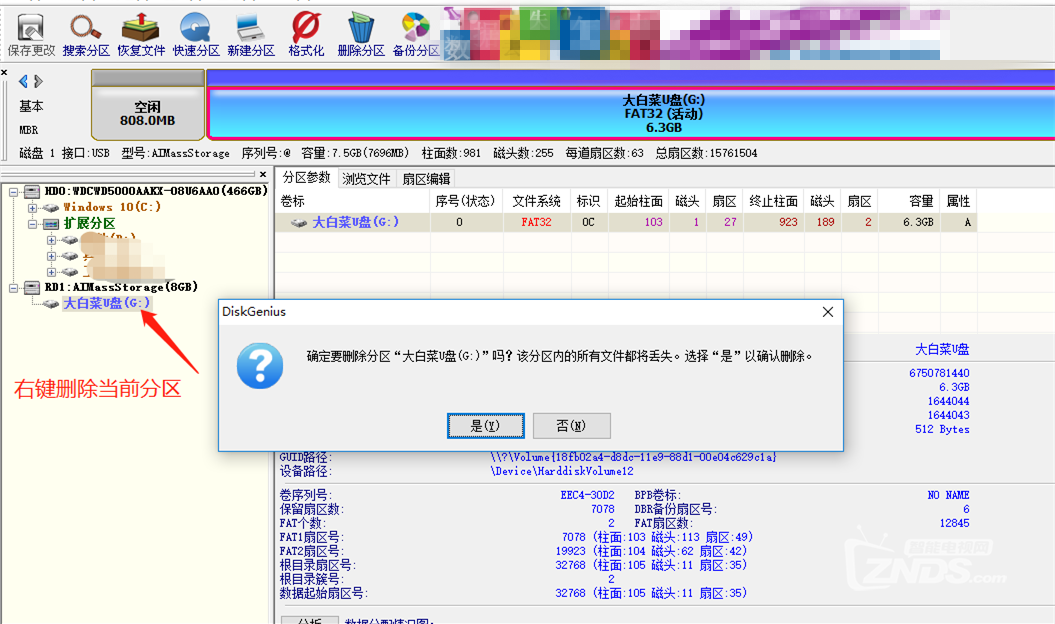Confirm deletion with the 是(Y) button
Image resolution: width=1055 pixels, height=624 pixels.
click(485, 425)
